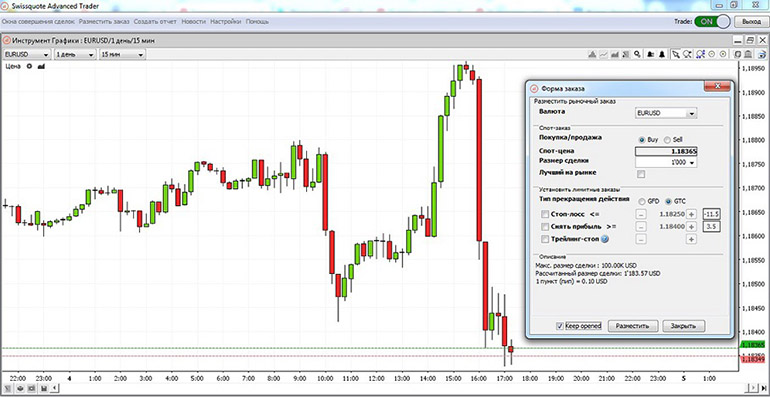
Task: Select the arrow pointer cursor tool
Action: point(676,54)
